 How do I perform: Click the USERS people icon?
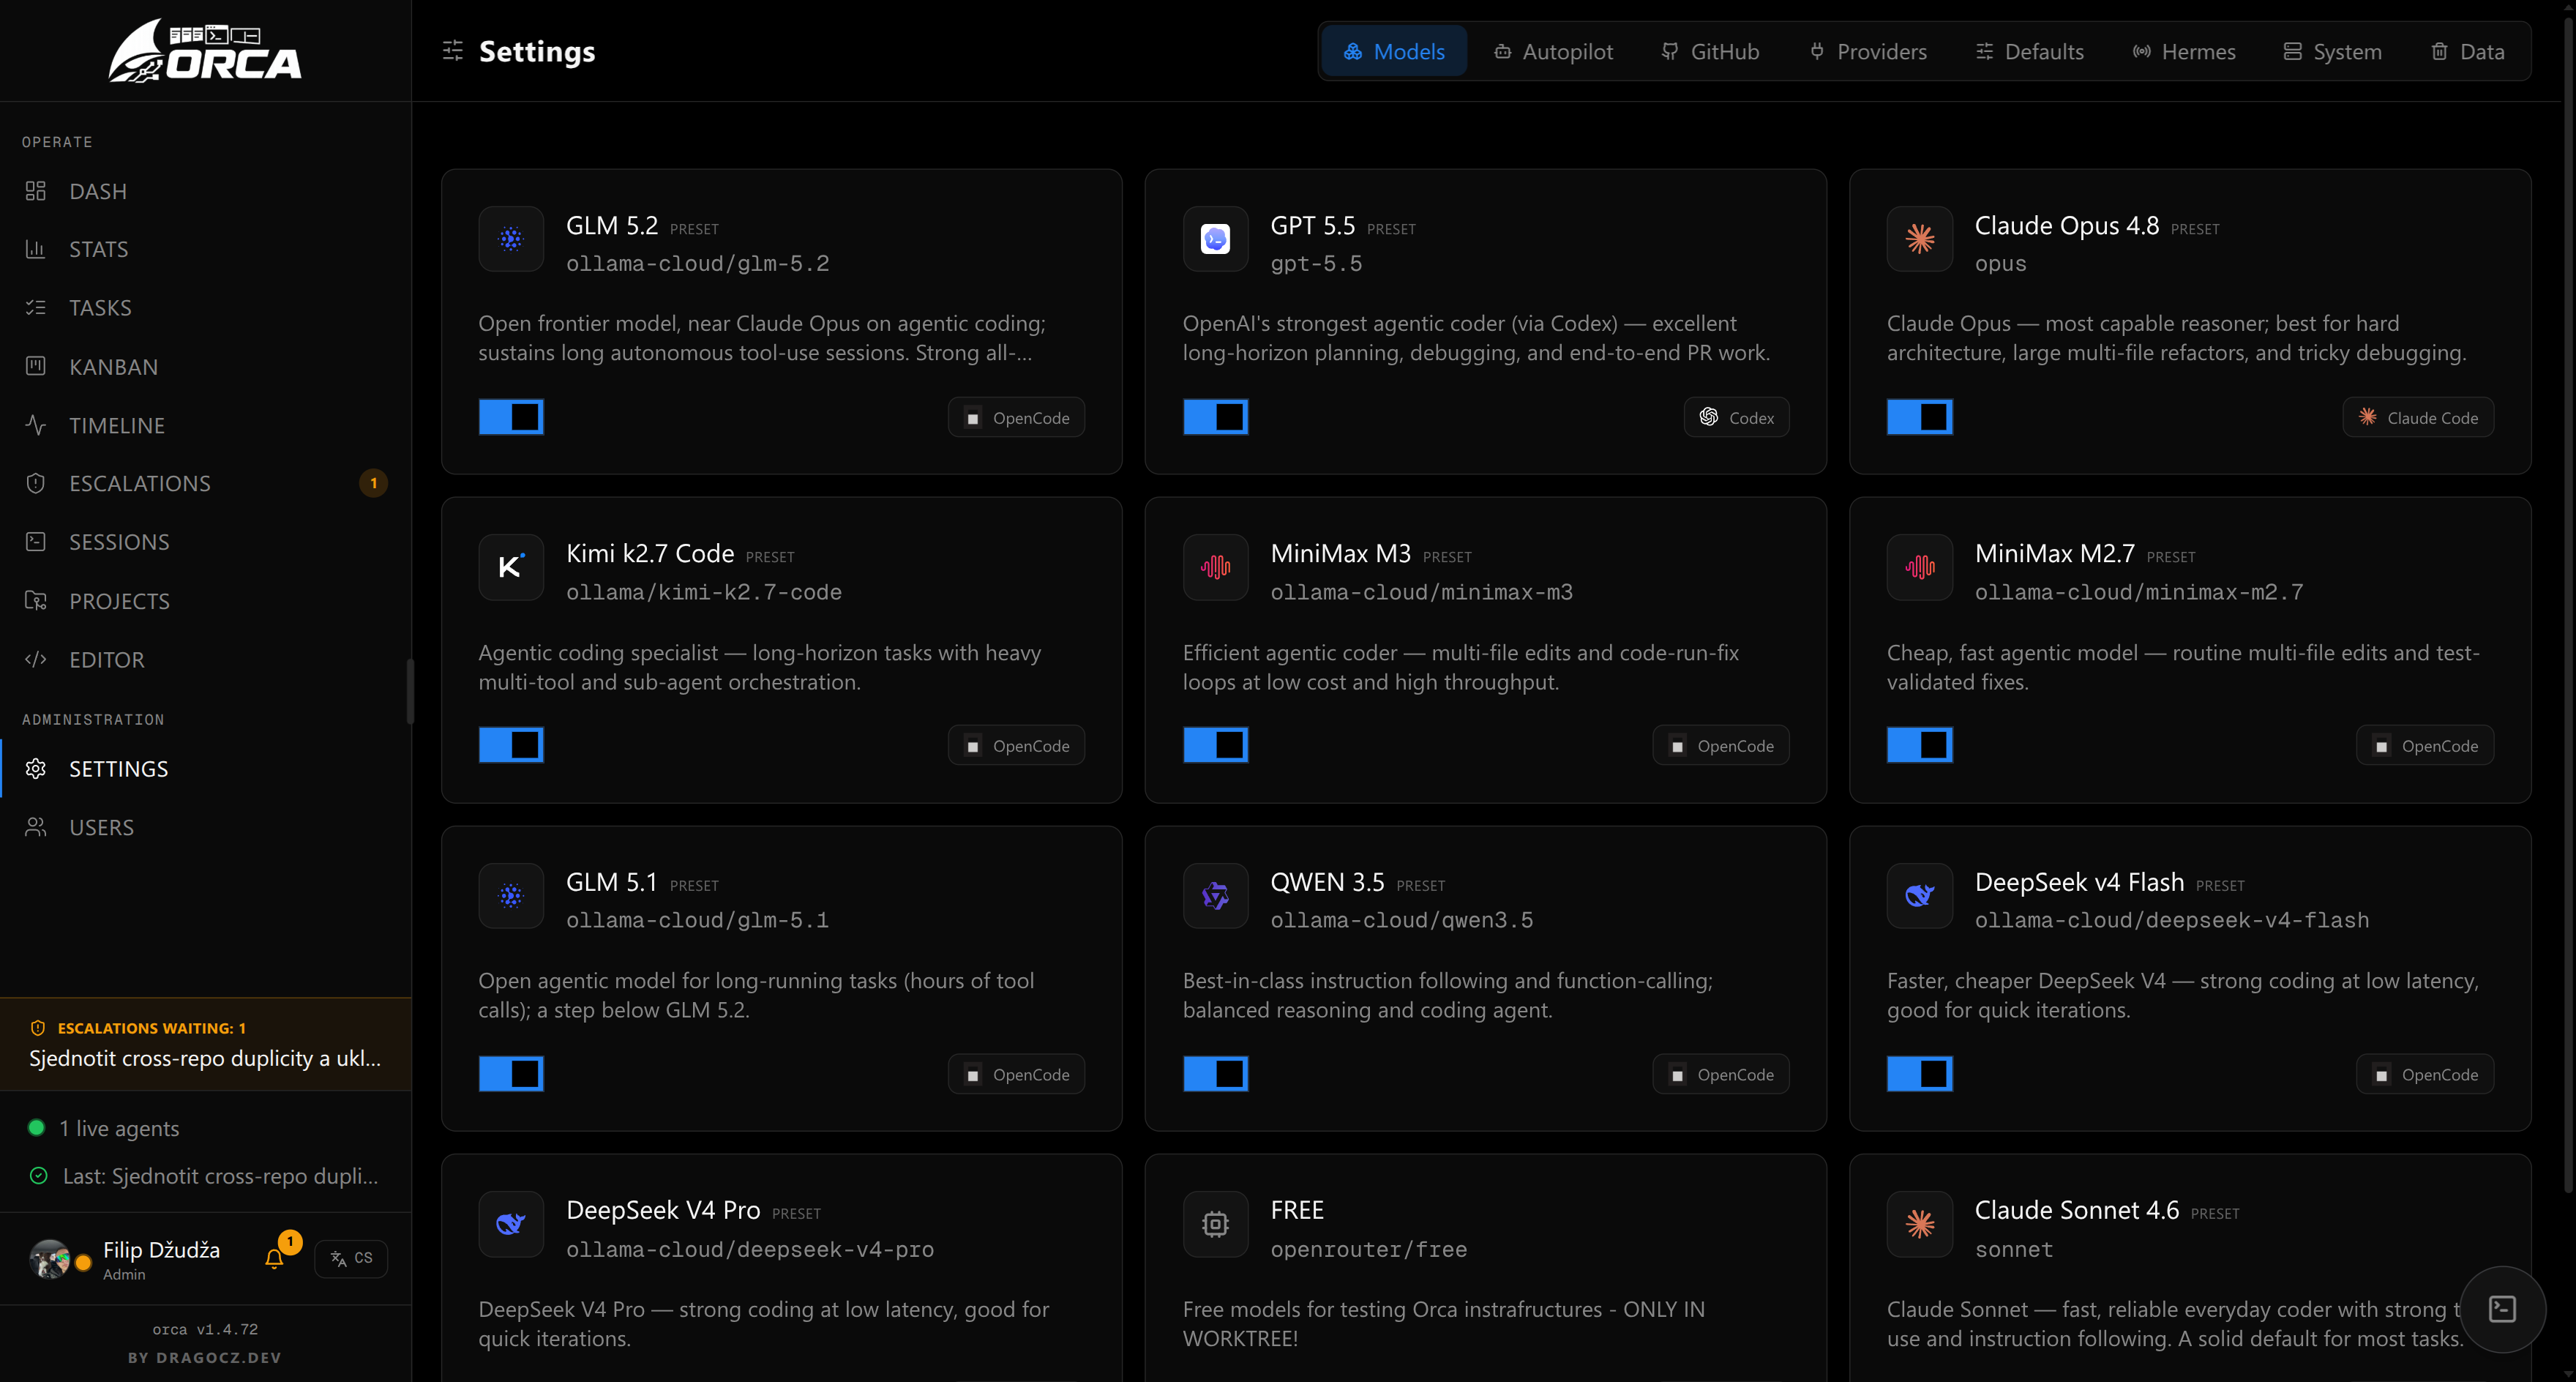[x=36, y=827]
